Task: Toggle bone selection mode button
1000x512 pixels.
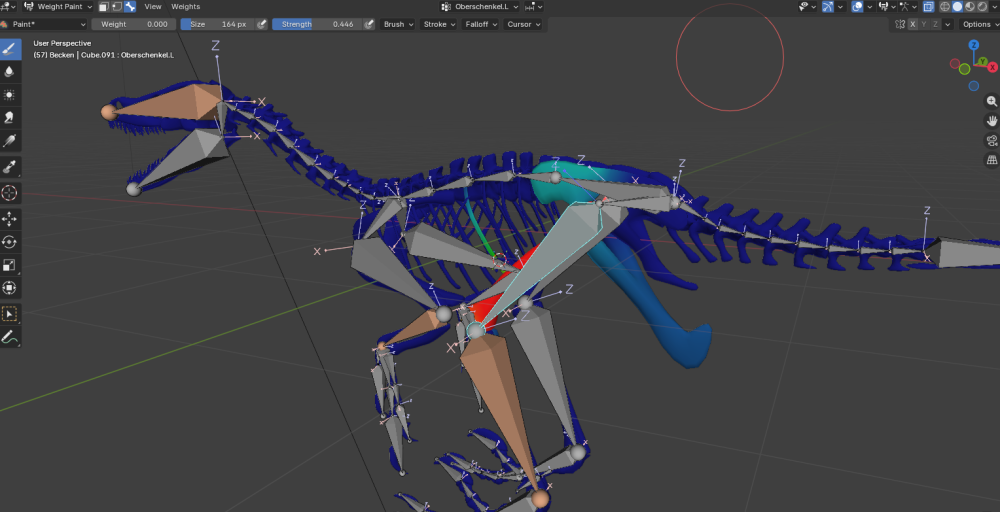Action: tap(130, 6)
